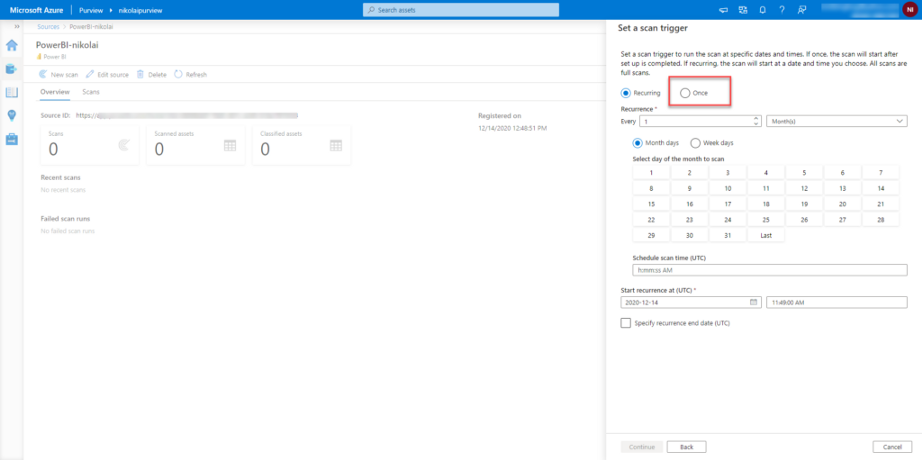Open the Glossary book sidebar icon
This screenshot has width=922, height=460.
pyautogui.click(x=12, y=92)
